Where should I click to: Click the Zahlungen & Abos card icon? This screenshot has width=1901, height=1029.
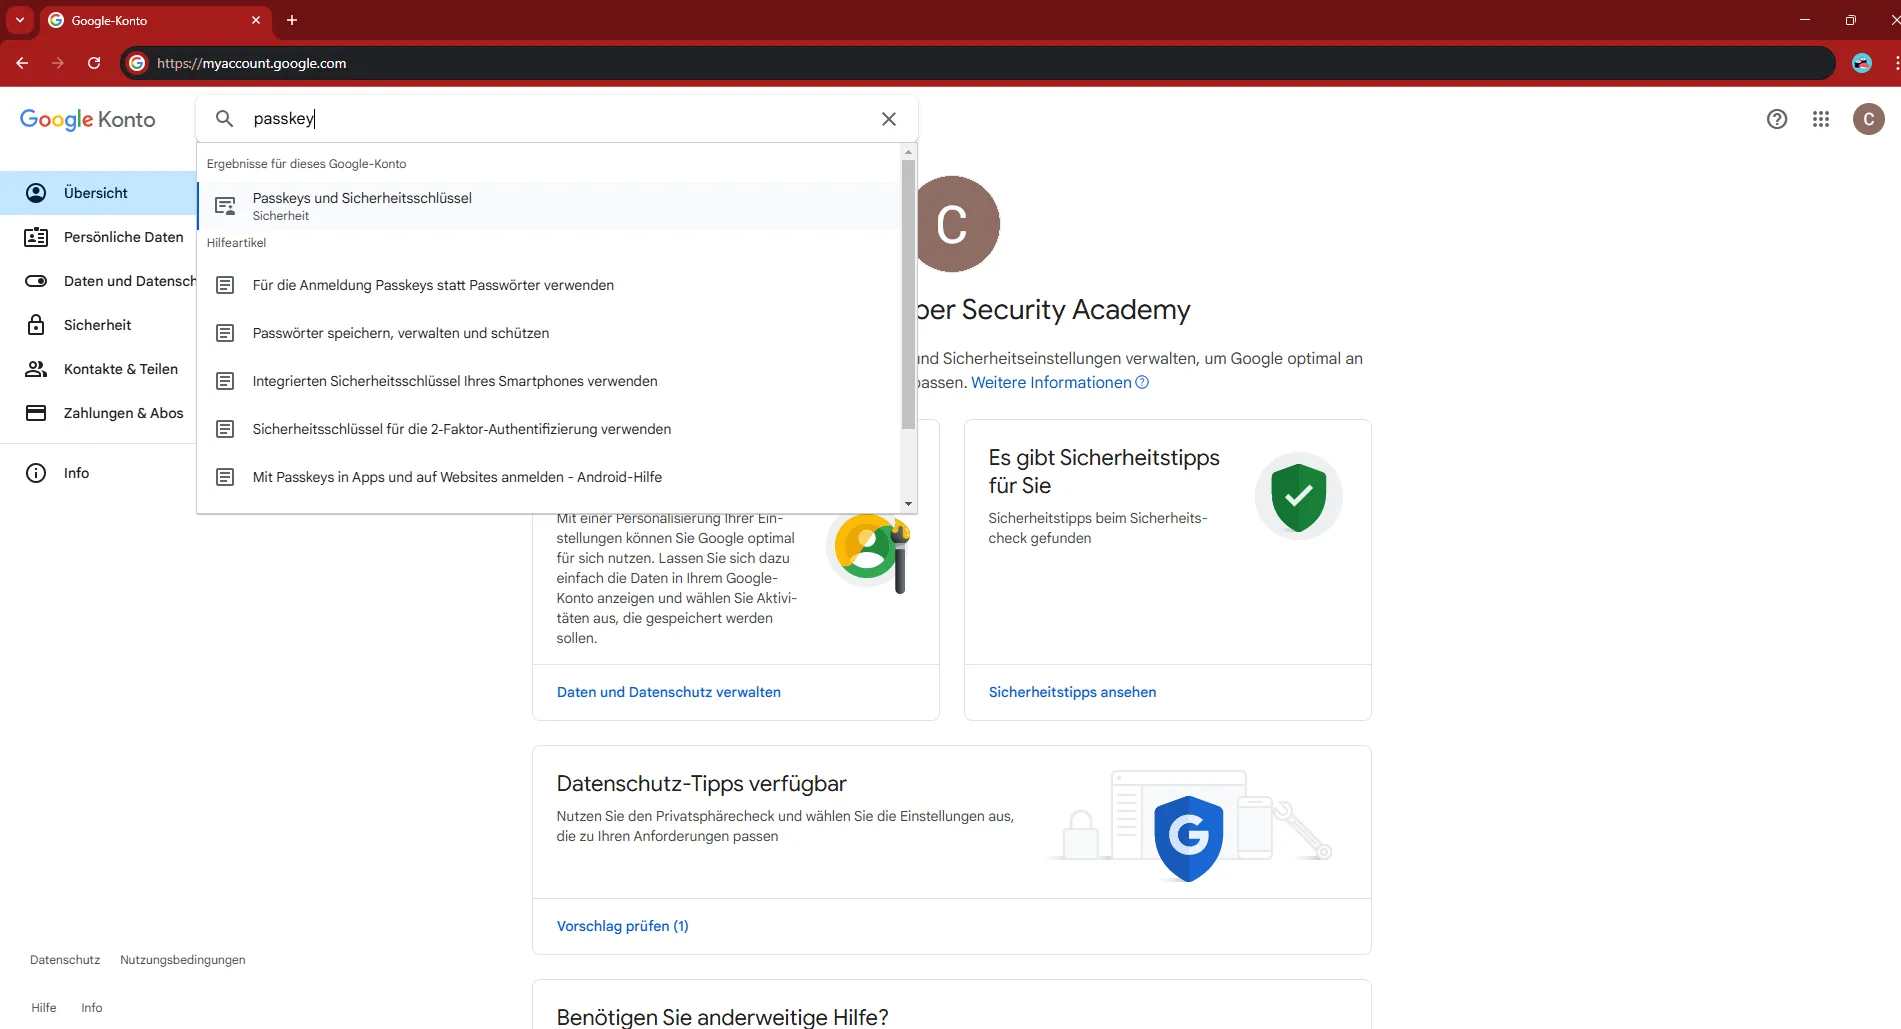[x=36, y=413]
